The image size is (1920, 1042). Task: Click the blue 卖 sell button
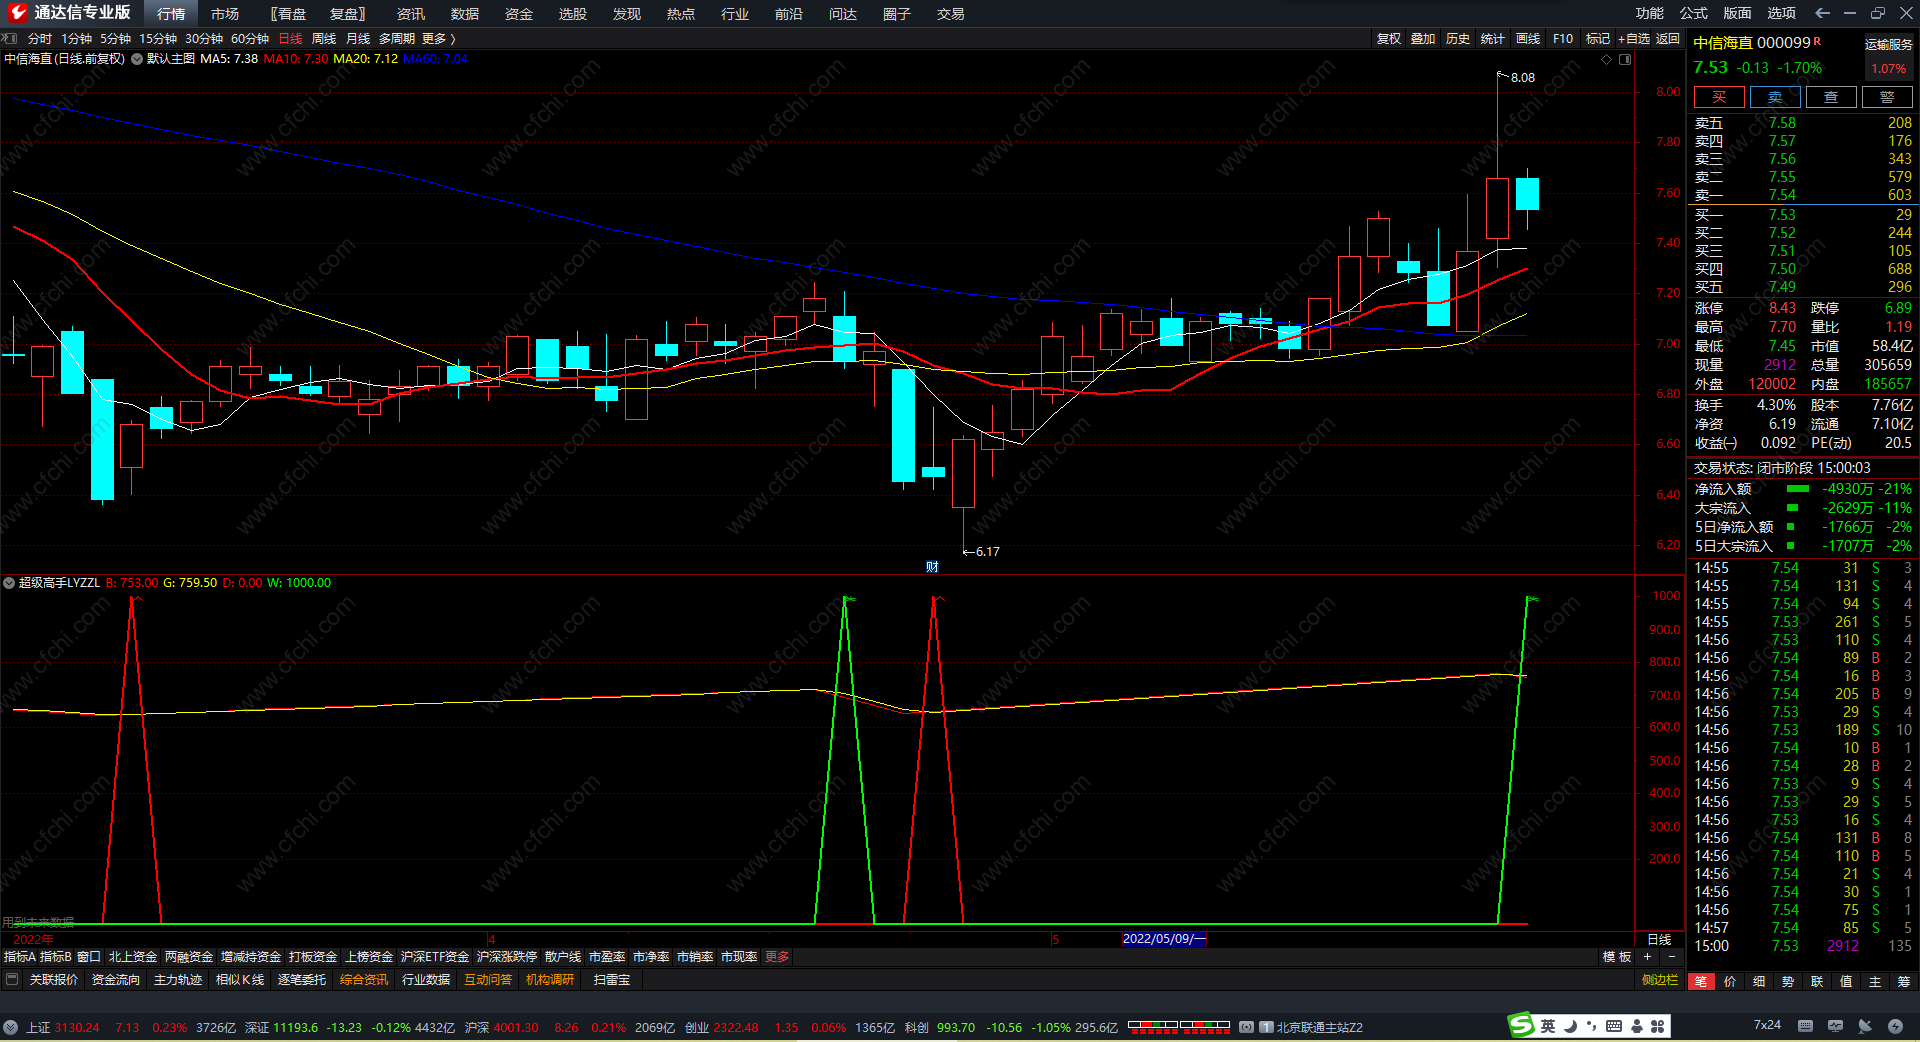tap(1775, 97)
